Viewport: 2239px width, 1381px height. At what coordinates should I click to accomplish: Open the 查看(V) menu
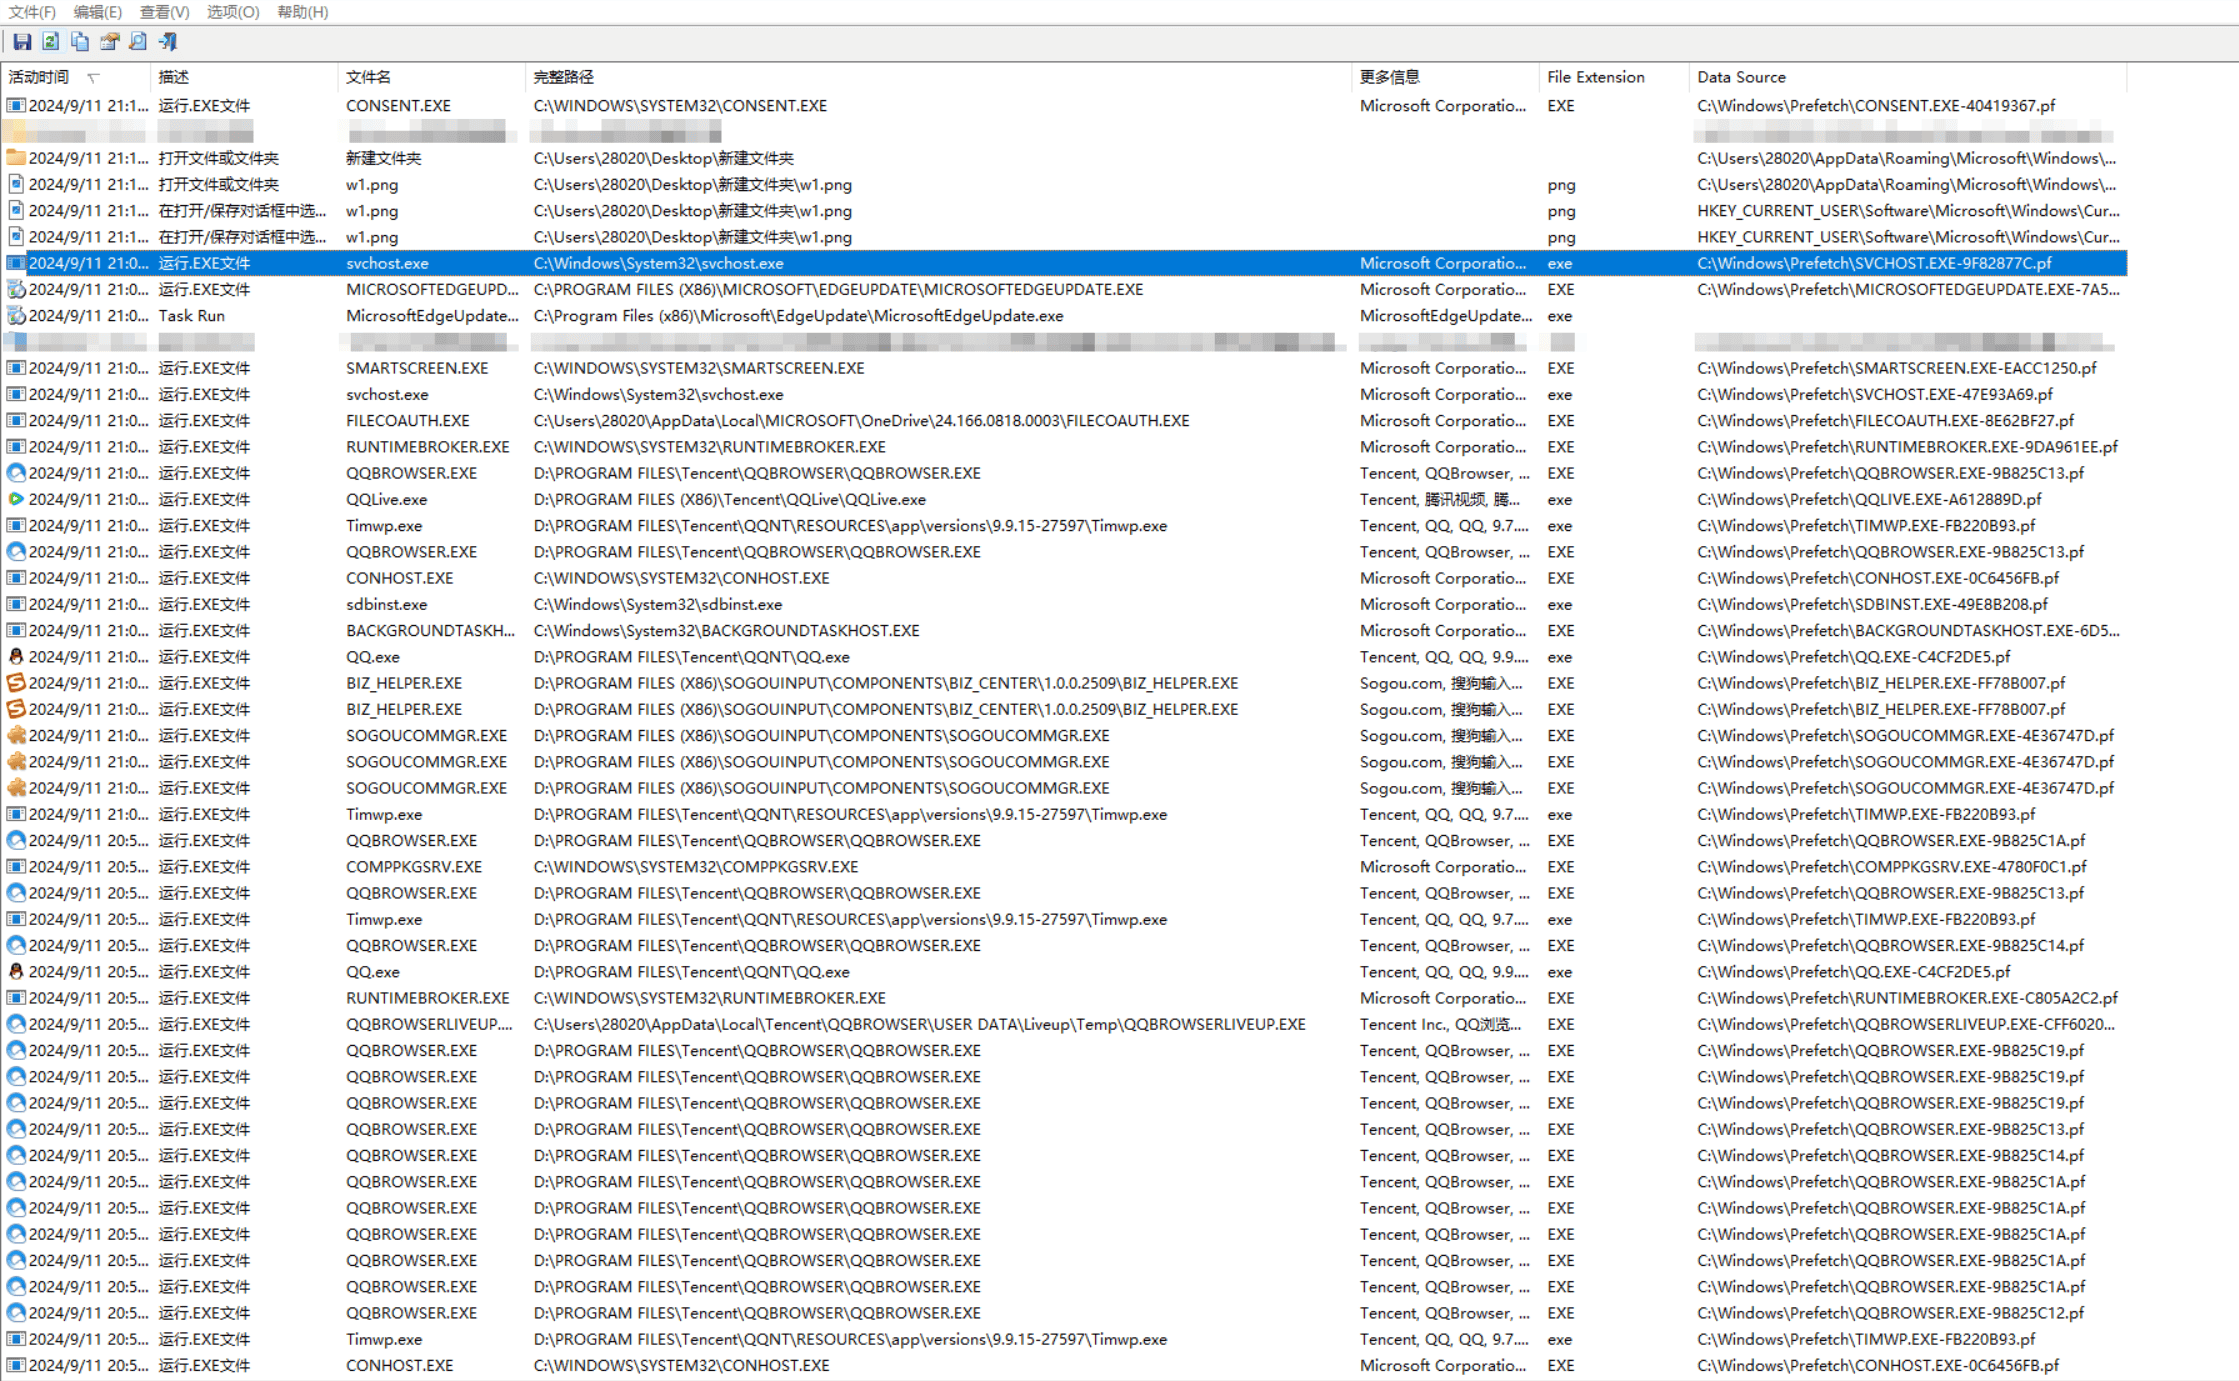click(164, 12)
